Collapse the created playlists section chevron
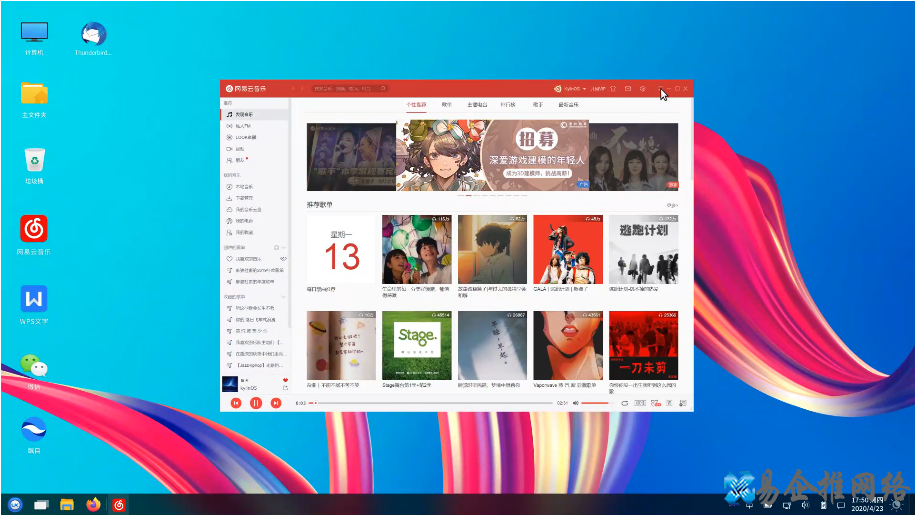 (x=283, y=247)
